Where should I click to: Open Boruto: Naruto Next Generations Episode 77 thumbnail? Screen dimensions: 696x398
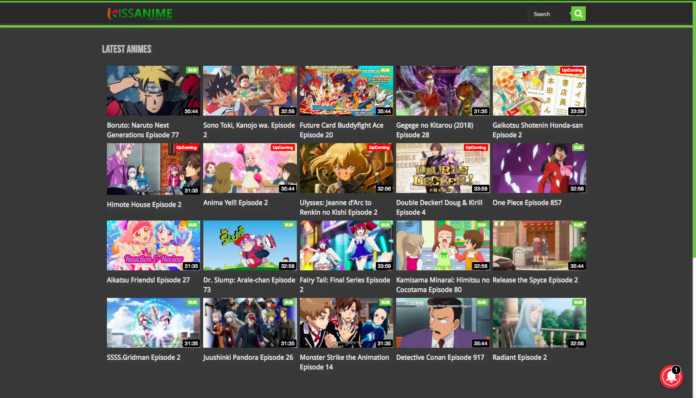click(153, 91)
